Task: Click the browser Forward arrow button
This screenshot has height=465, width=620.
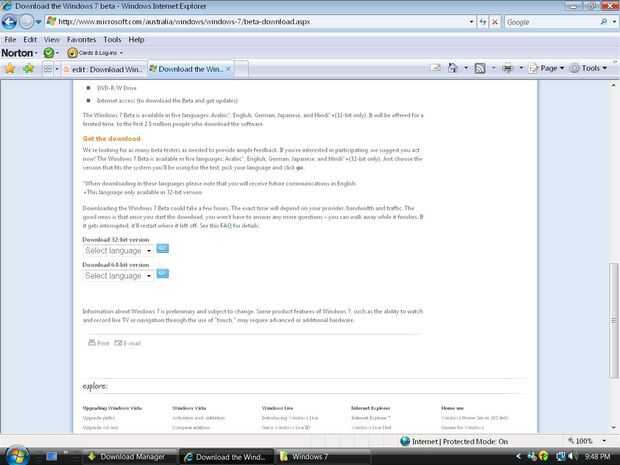Action: click(x=26, y=22)
